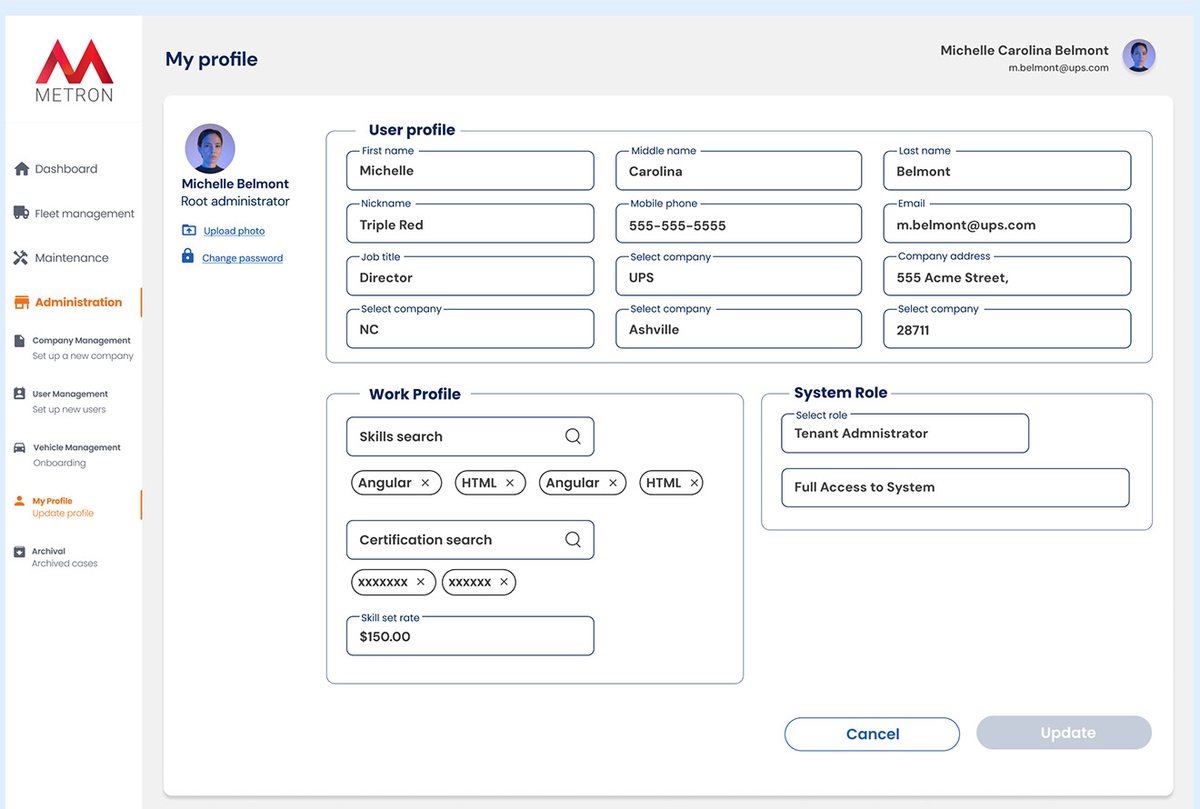The width and height of the screenshot is (1200, 809).
Task: Click the Full Access to System field
Action: (x=955, y=487)
